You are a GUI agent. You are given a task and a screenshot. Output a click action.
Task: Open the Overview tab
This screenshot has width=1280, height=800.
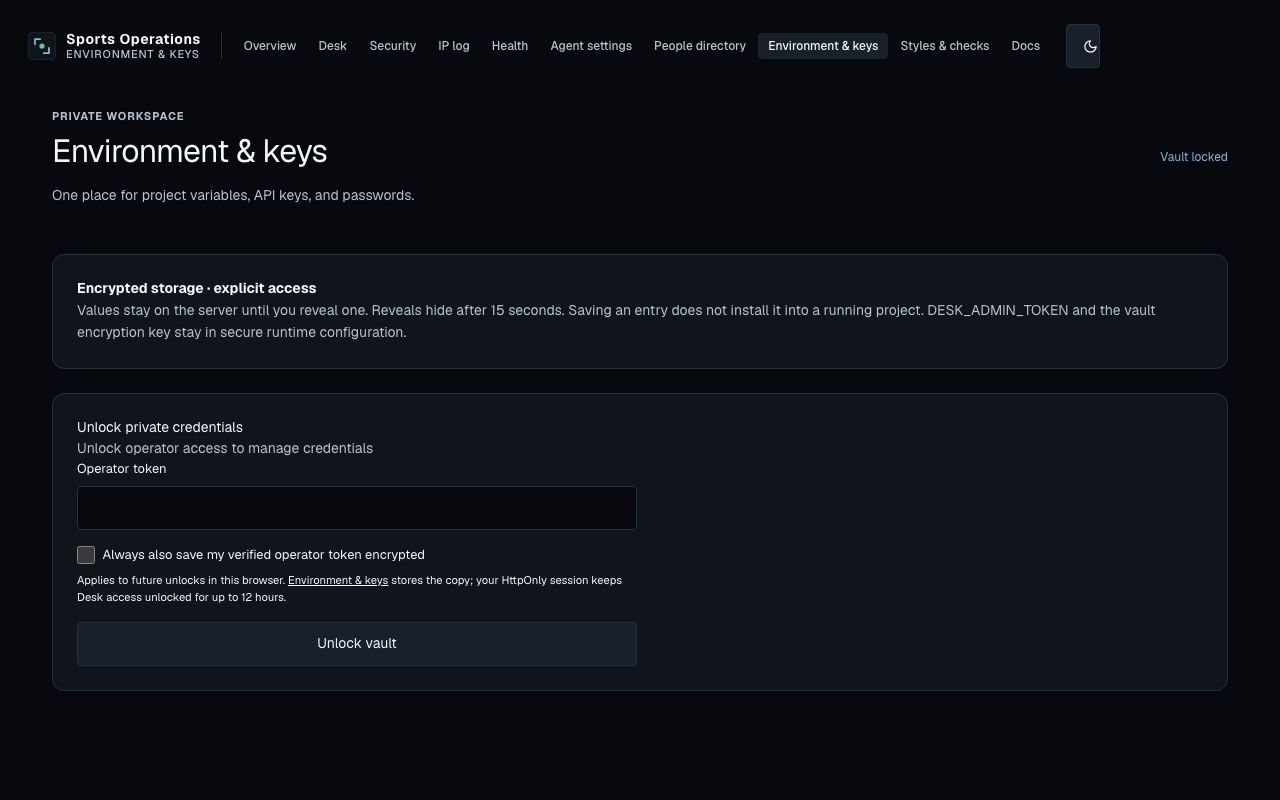[x=270, y=46]
